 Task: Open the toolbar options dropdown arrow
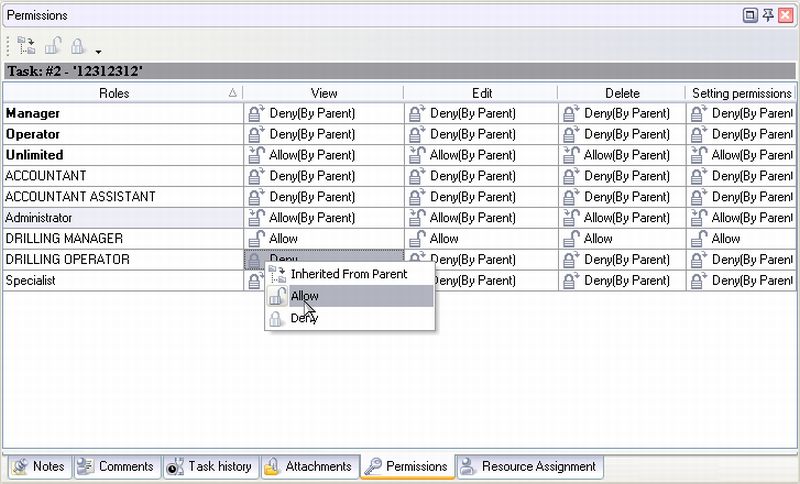[98, 50]
